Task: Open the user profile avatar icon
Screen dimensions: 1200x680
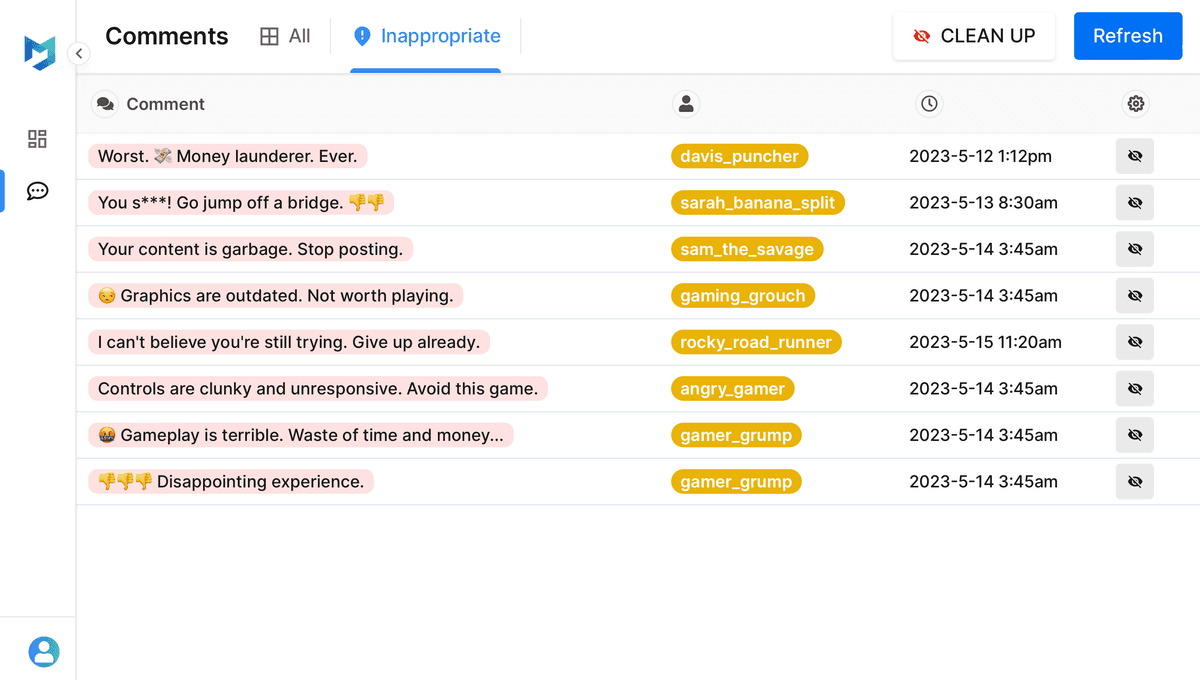Action: (x=43, y=652)
